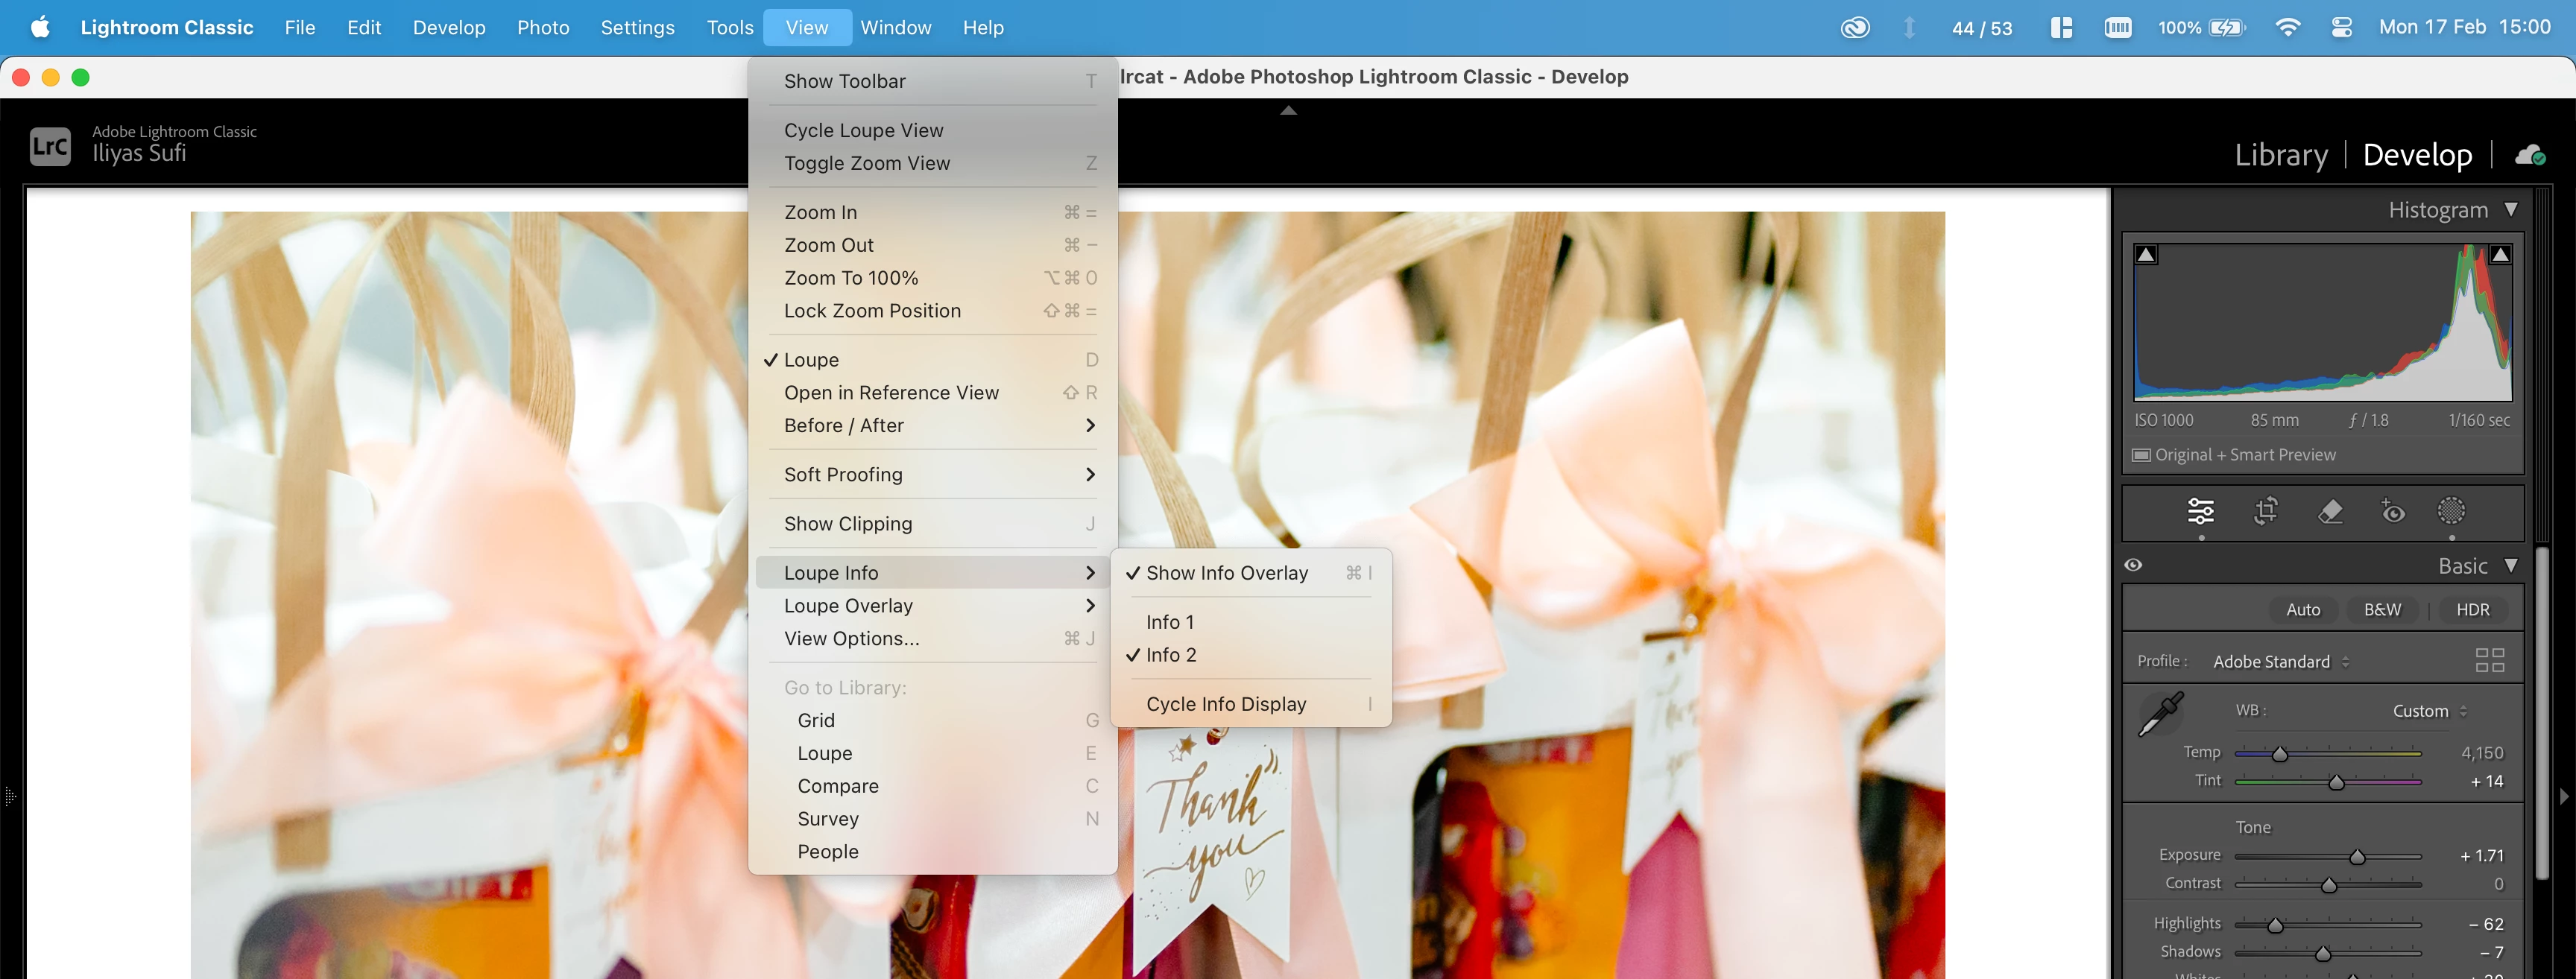Pick the White Balance eyedropper tool
The image size is (2576, 979).
click(x=2160, y=714)
